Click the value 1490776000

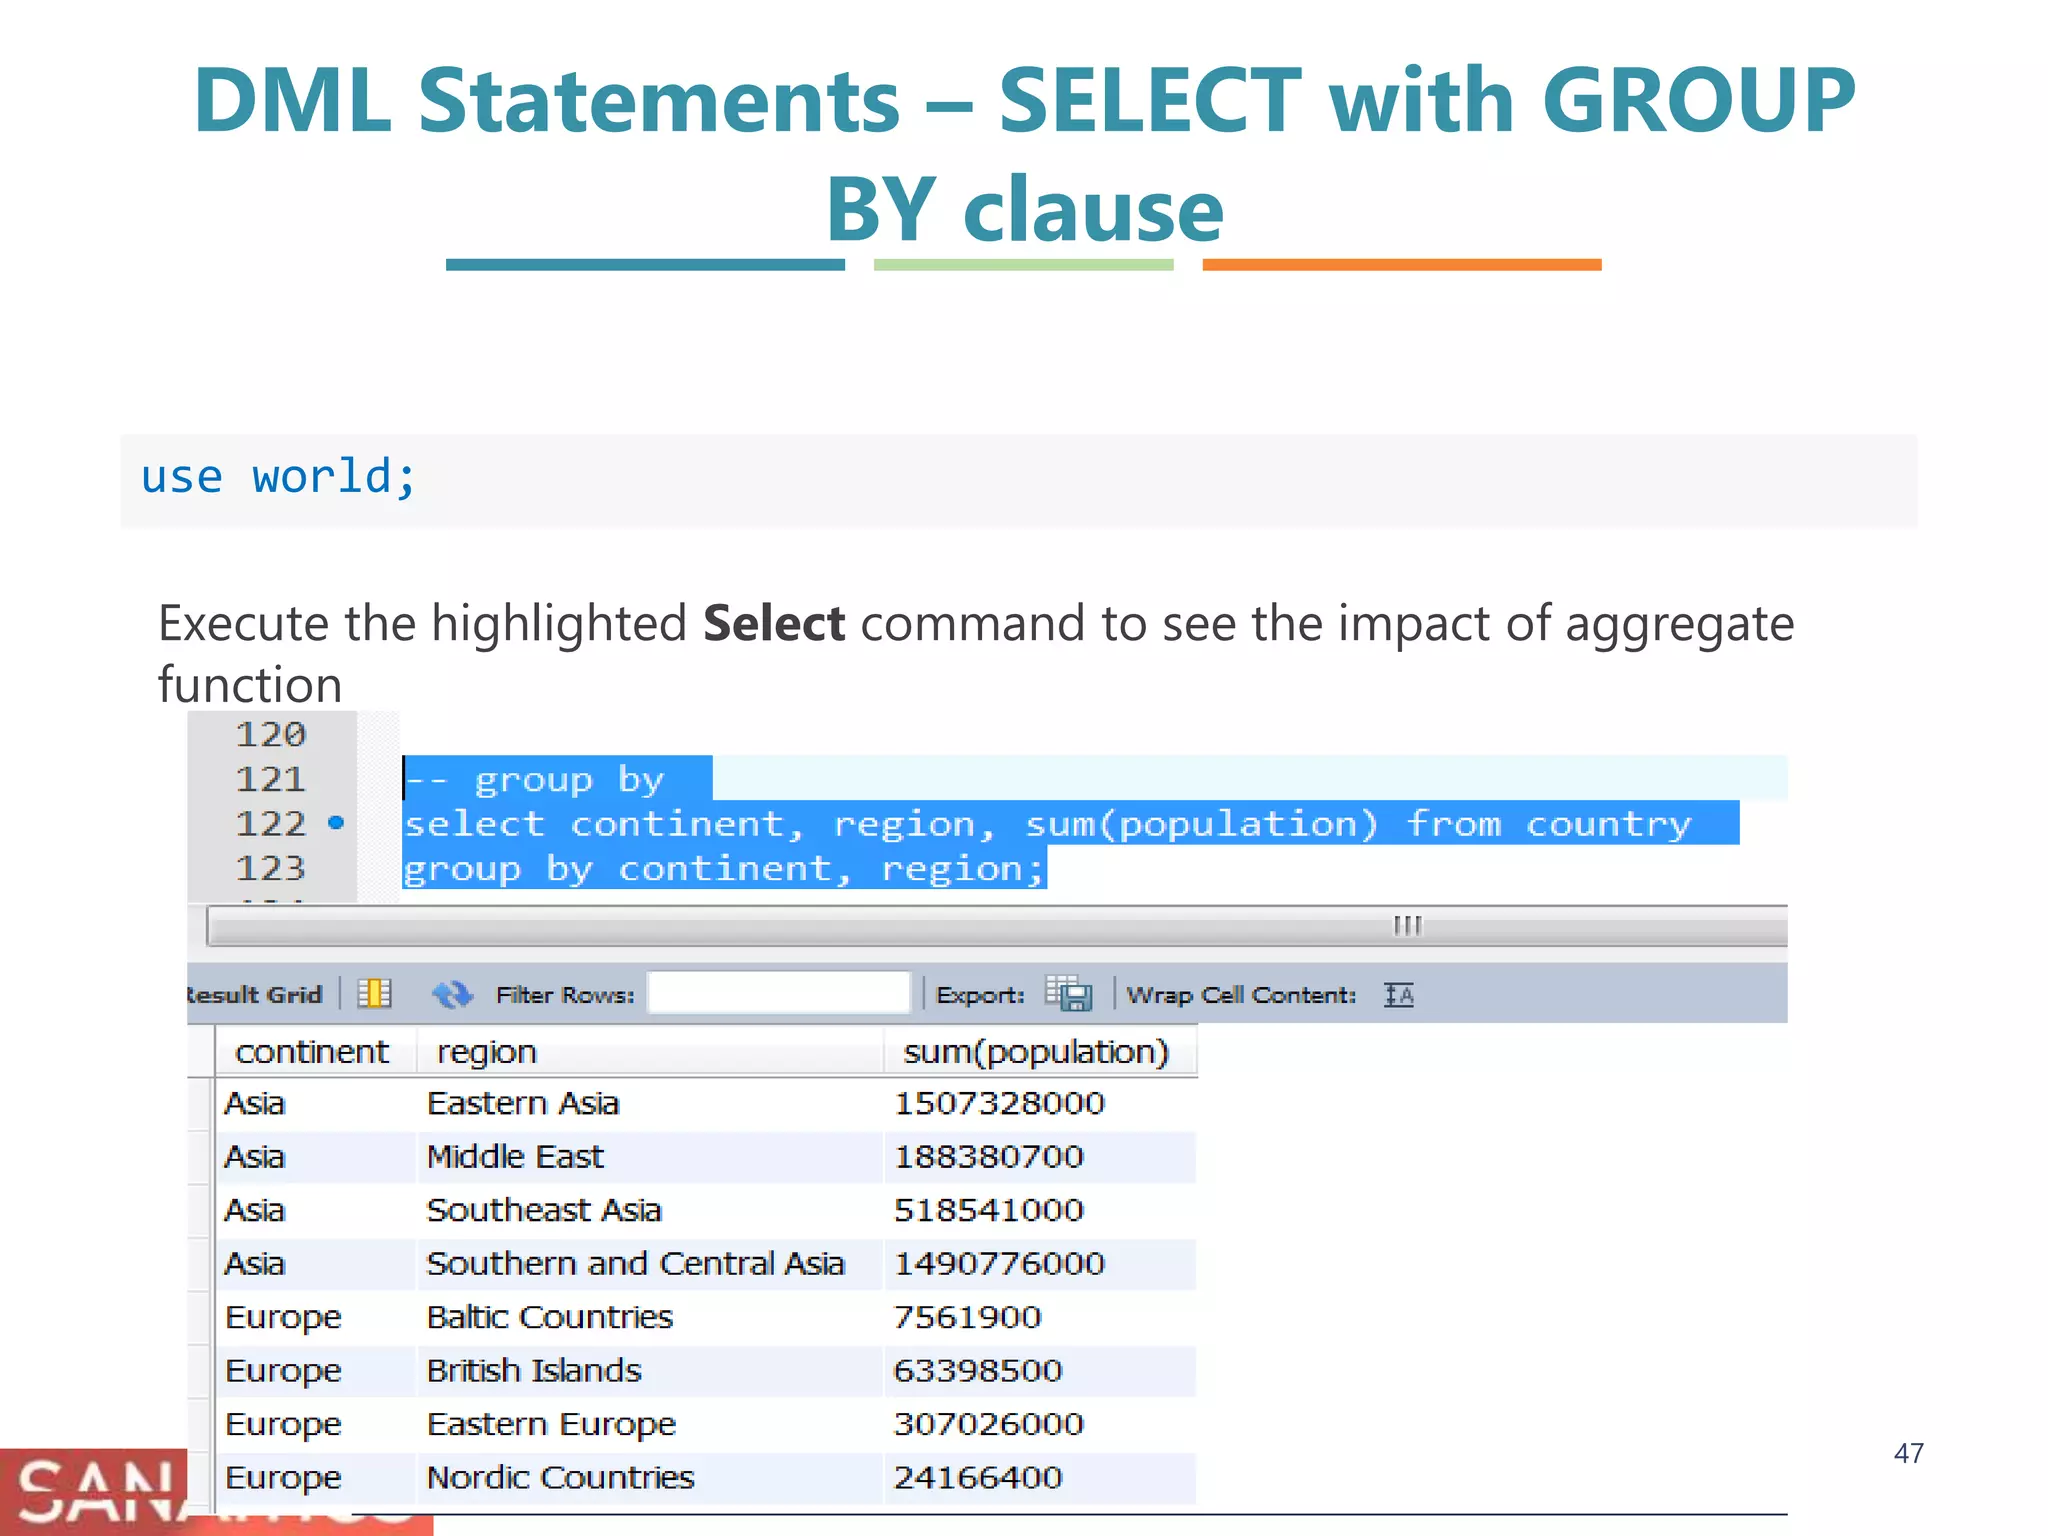tap(999, 1264)
